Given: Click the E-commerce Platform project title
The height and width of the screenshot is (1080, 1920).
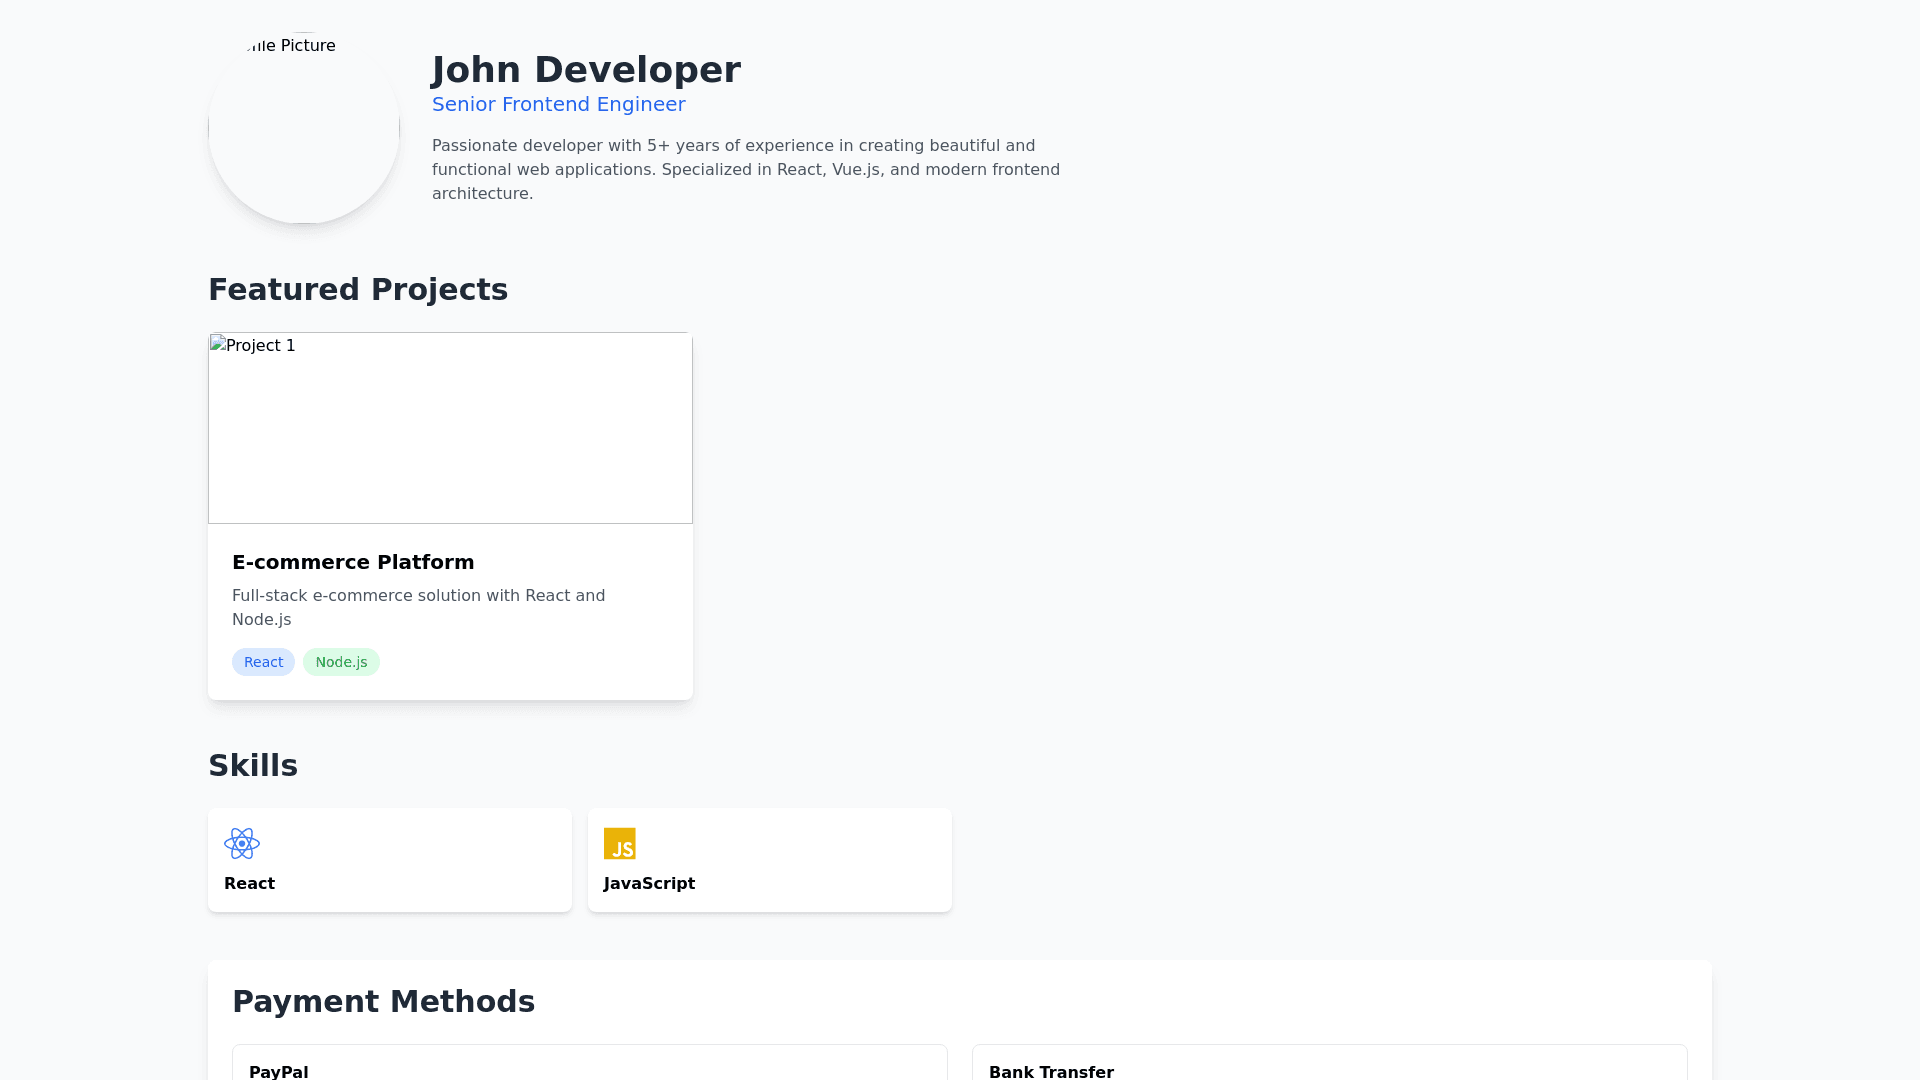Looking at the screenshot, I should 353,562.
